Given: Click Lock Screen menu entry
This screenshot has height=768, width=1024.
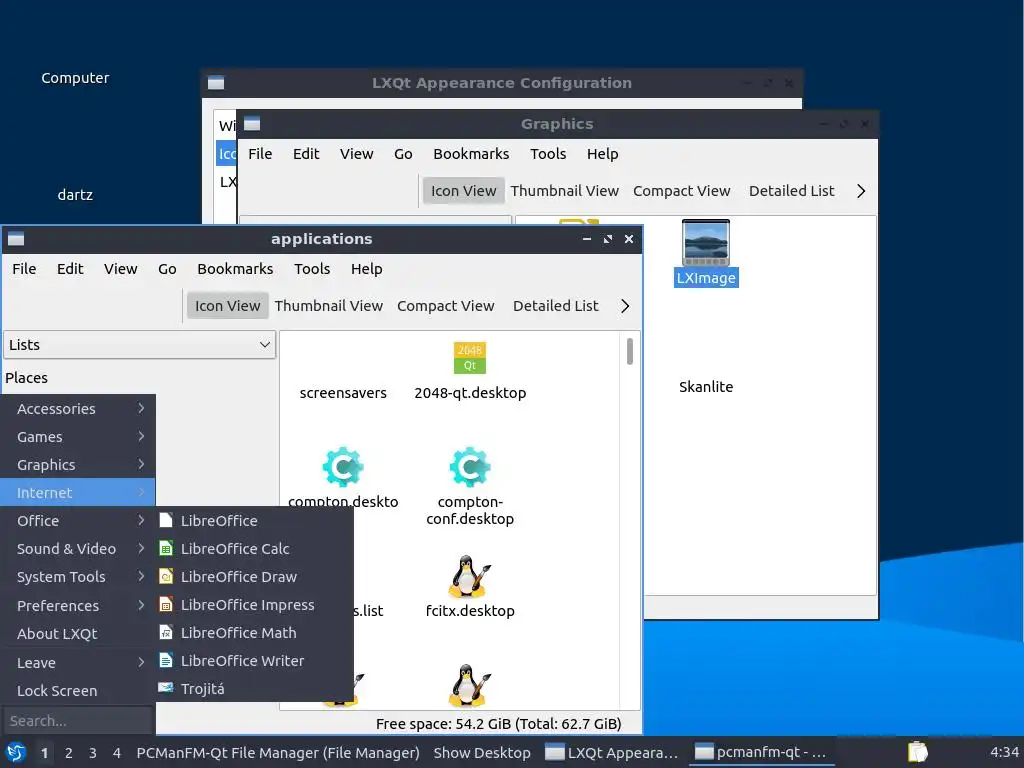Looking at the screenshot, I should coord(78,690).
